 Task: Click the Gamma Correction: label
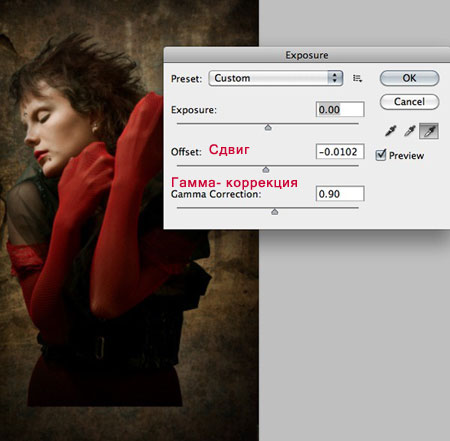point(216,194)
